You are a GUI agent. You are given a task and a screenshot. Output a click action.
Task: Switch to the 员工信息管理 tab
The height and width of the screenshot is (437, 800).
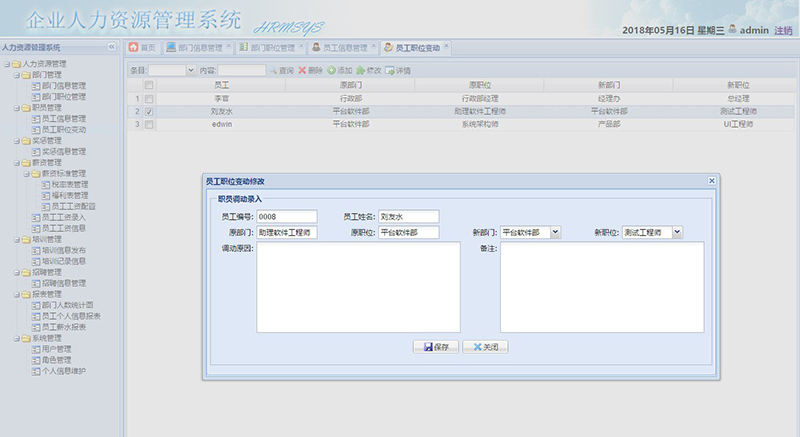[338, 47]
